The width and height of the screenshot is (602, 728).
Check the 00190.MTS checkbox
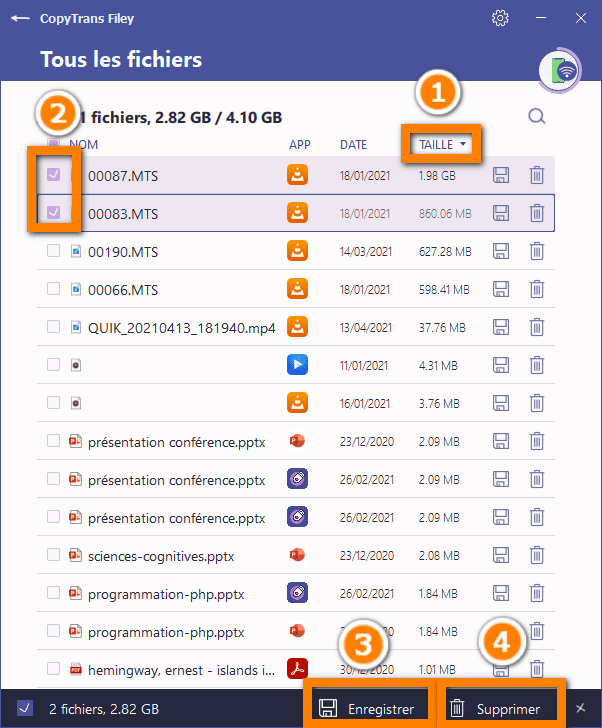point(53,251)
